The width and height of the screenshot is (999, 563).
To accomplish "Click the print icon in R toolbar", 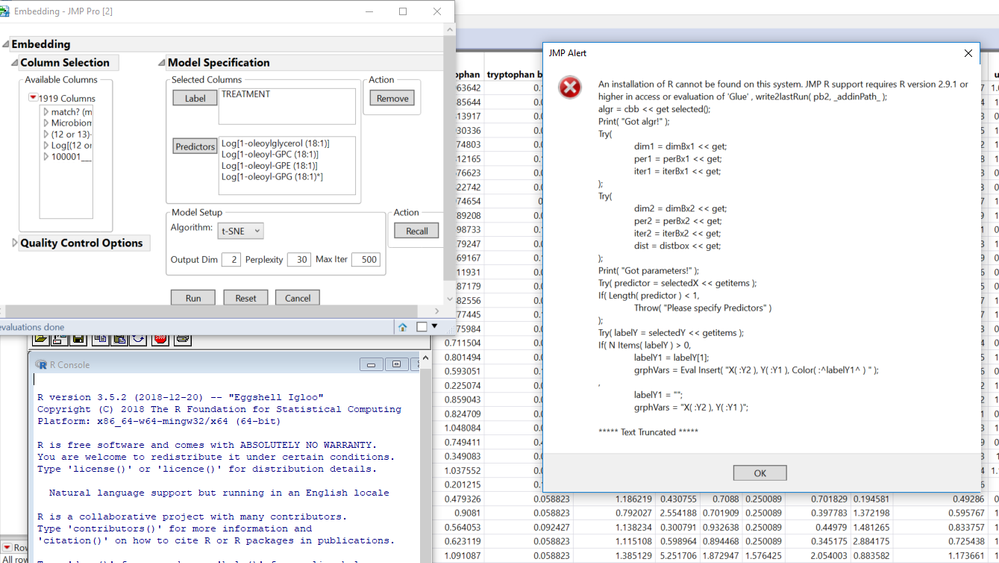I will (183, 339).
